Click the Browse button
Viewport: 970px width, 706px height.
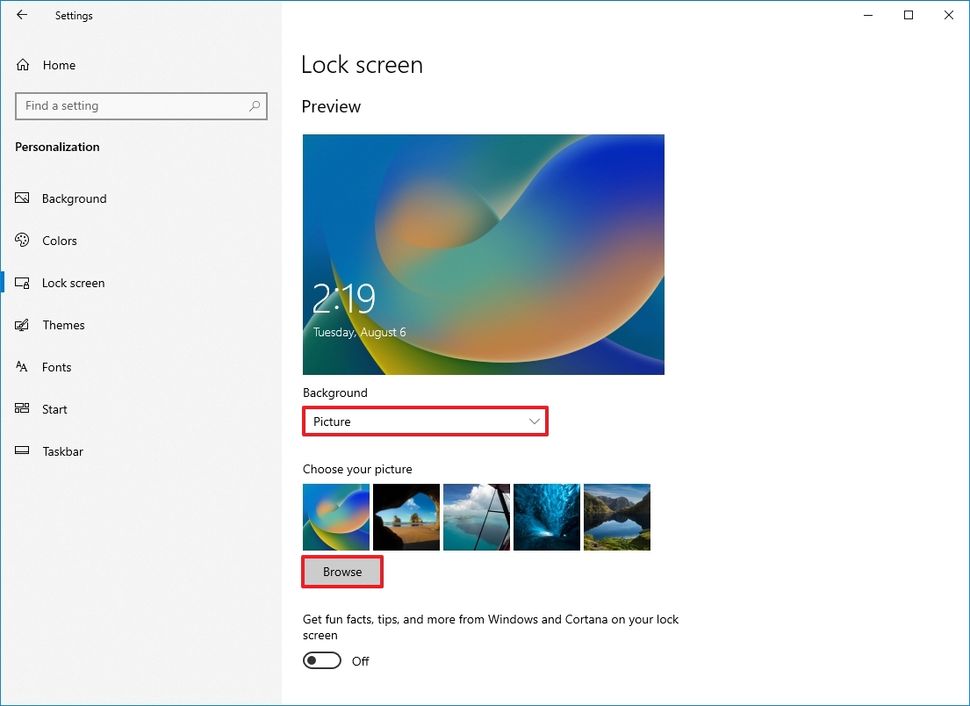point(342,571)
